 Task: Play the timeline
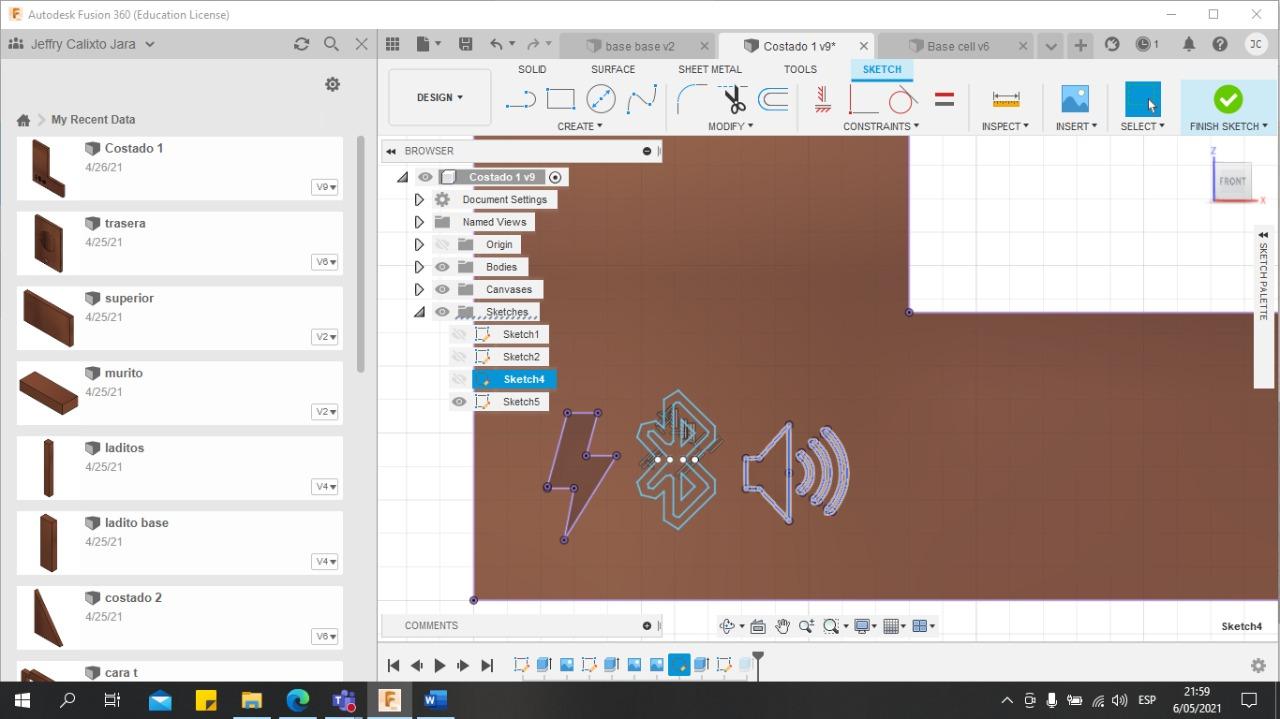click(x=439, y=665)
